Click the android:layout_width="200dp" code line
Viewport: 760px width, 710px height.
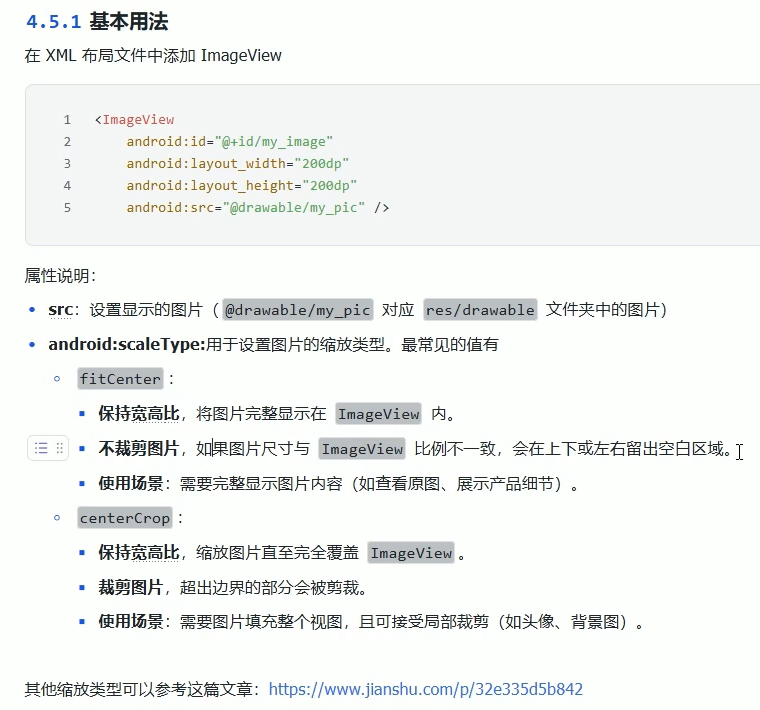tap(238, 163)
